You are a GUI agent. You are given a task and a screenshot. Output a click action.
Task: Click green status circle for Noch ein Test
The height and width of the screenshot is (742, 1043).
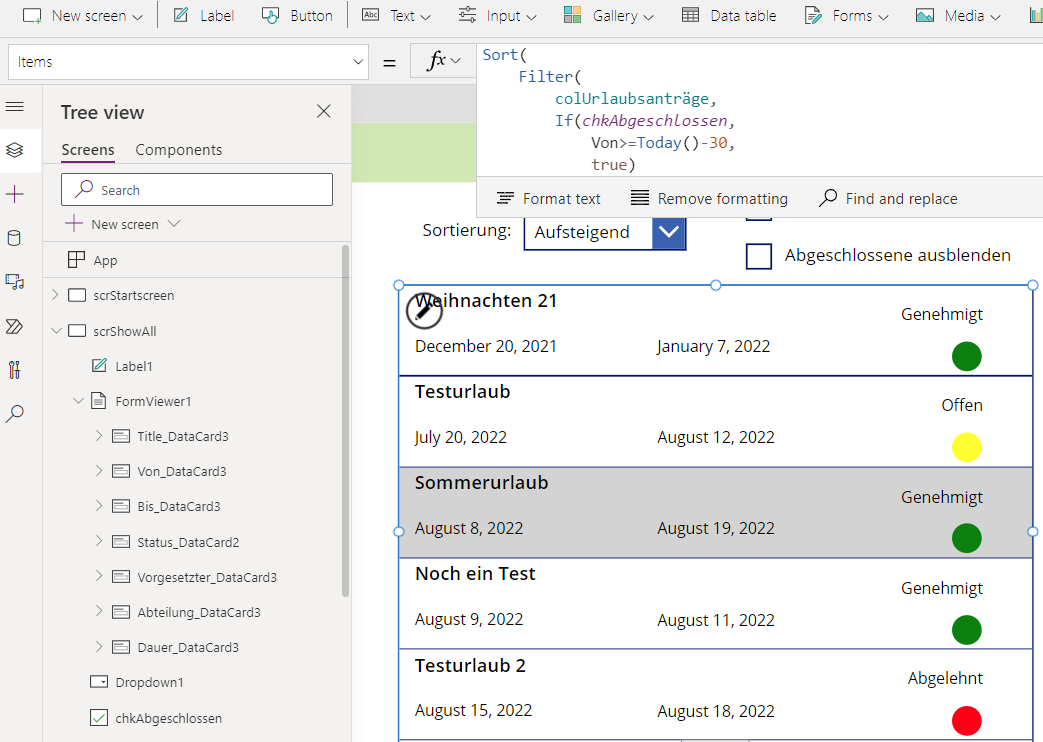click(x=967, y=630)
